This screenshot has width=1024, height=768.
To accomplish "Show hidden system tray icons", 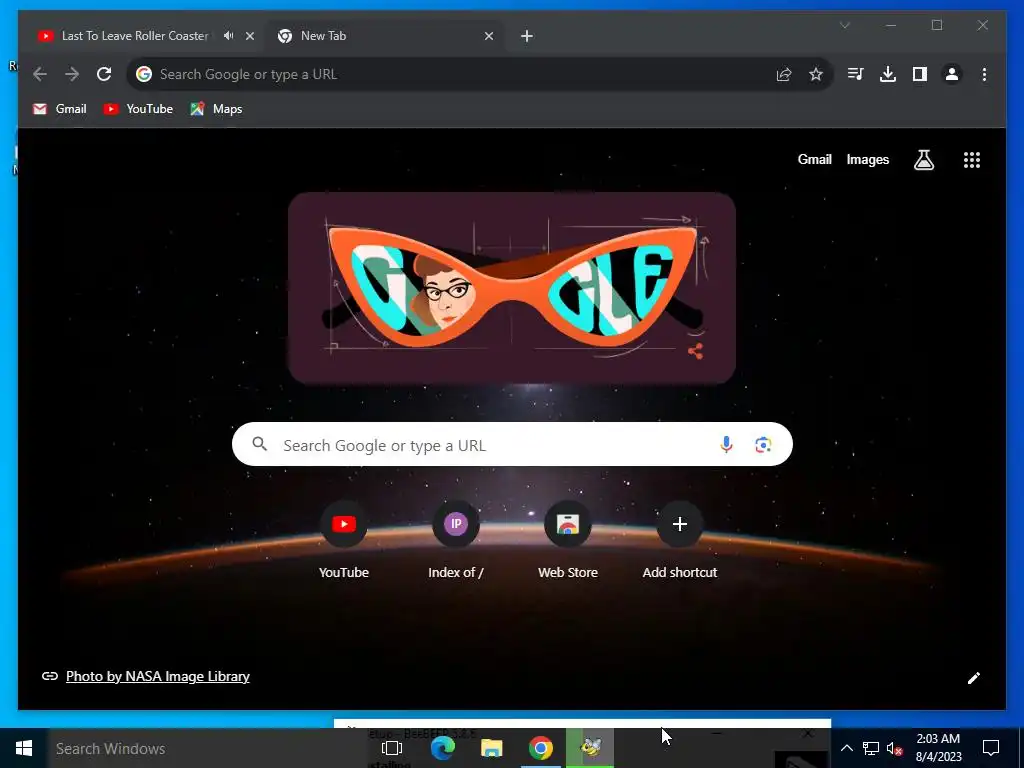I will [846, 748].
